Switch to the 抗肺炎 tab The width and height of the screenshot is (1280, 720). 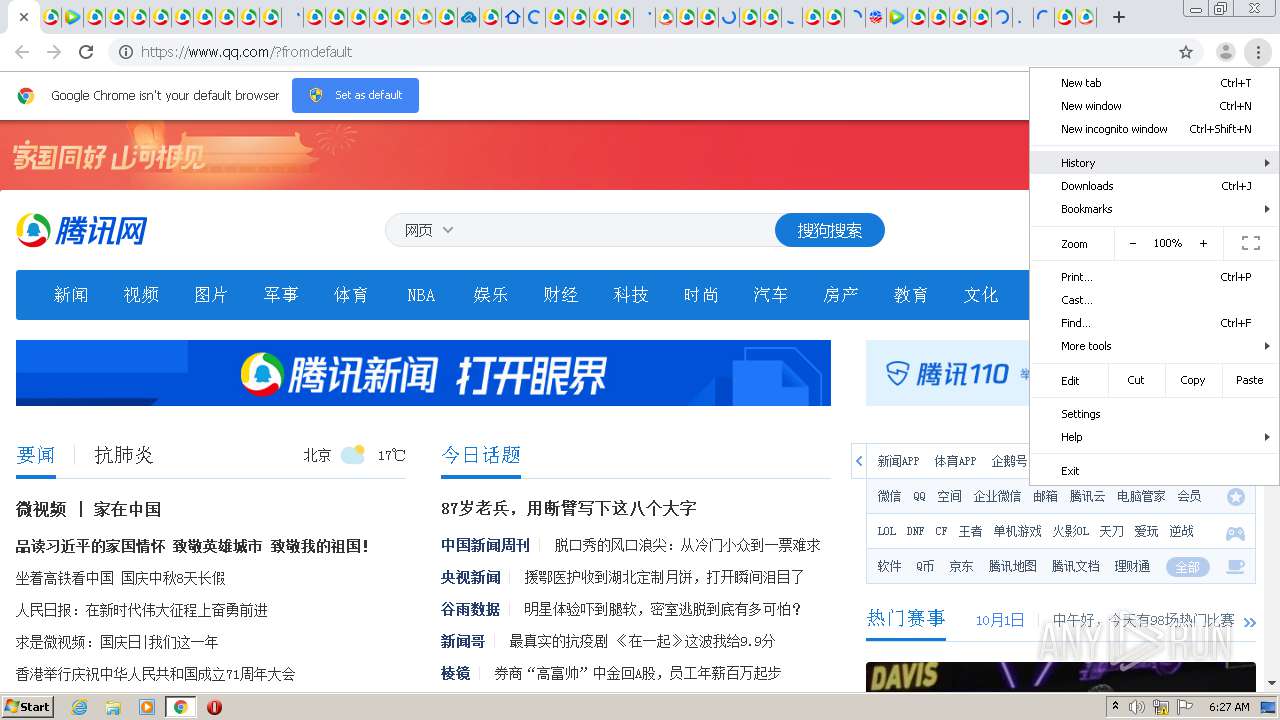coord(123,455)
